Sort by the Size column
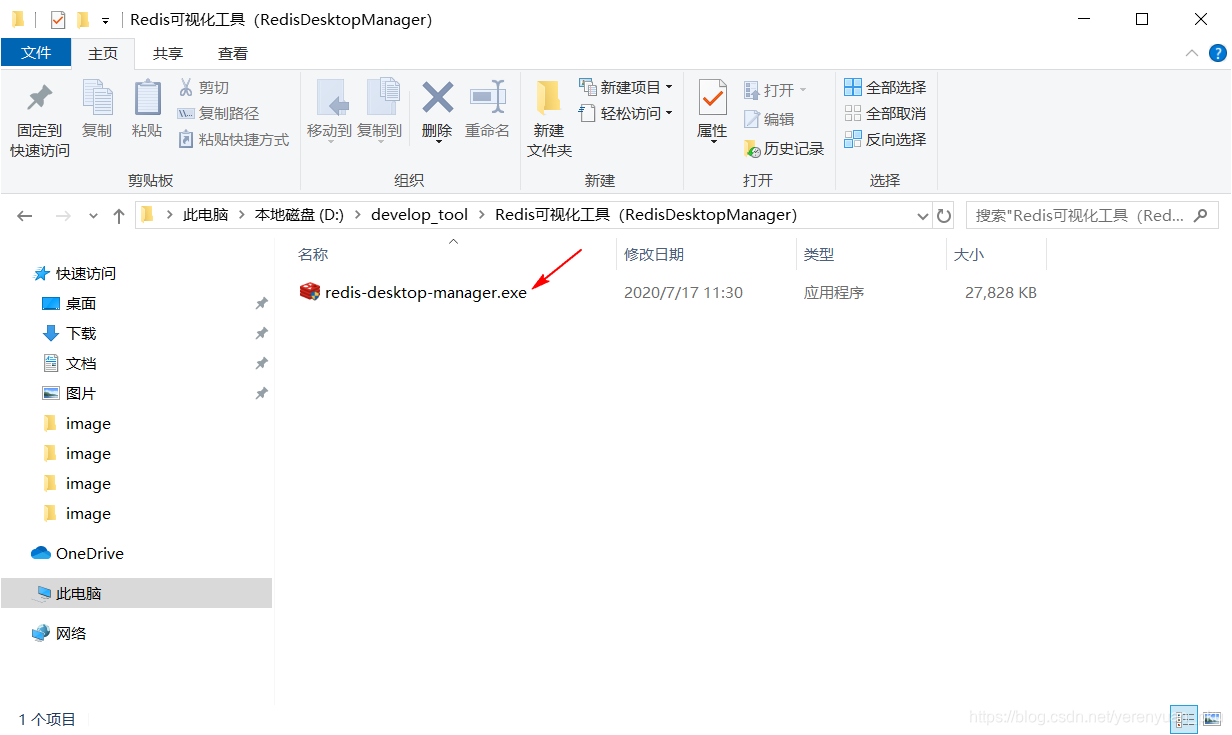 [x=969, y=255]
